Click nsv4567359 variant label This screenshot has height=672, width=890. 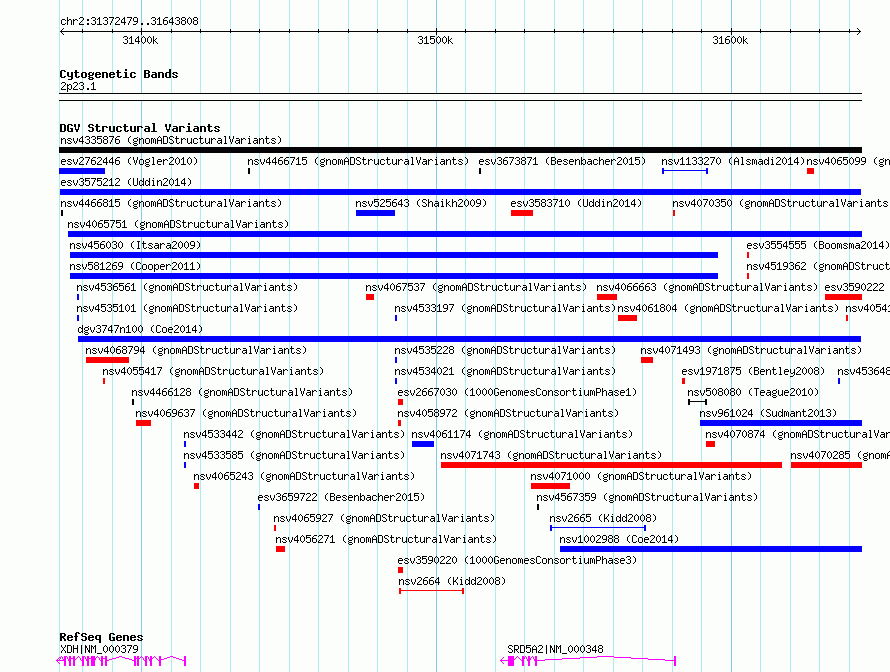tap(647, 497)
